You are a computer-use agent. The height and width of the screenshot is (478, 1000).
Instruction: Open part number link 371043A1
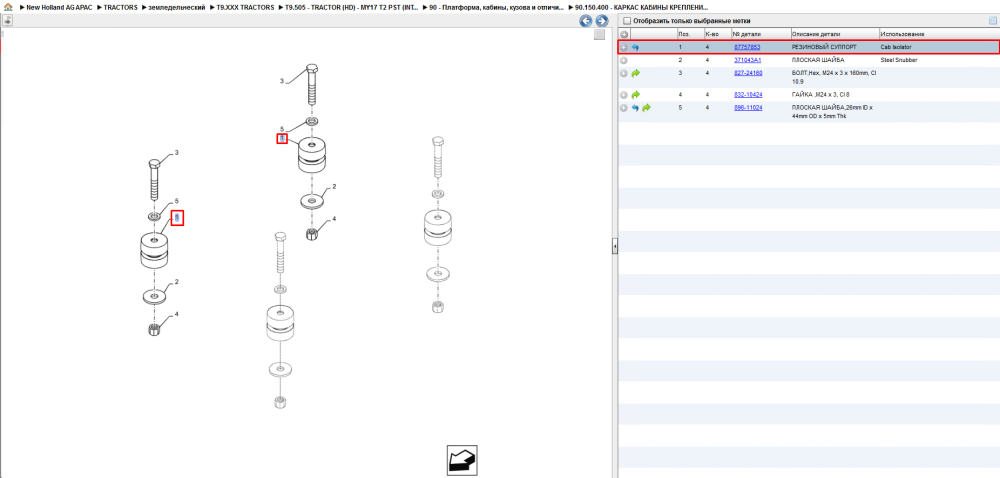747,60
